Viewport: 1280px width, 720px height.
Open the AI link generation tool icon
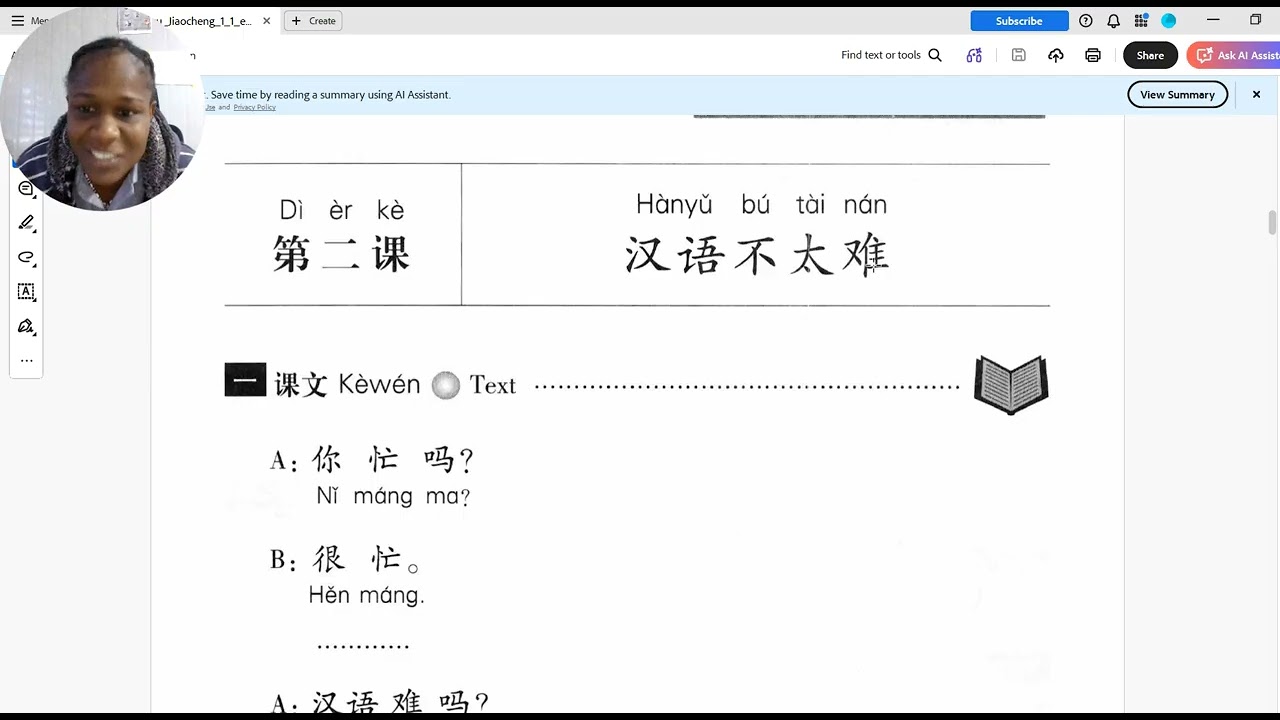[974, 55]
